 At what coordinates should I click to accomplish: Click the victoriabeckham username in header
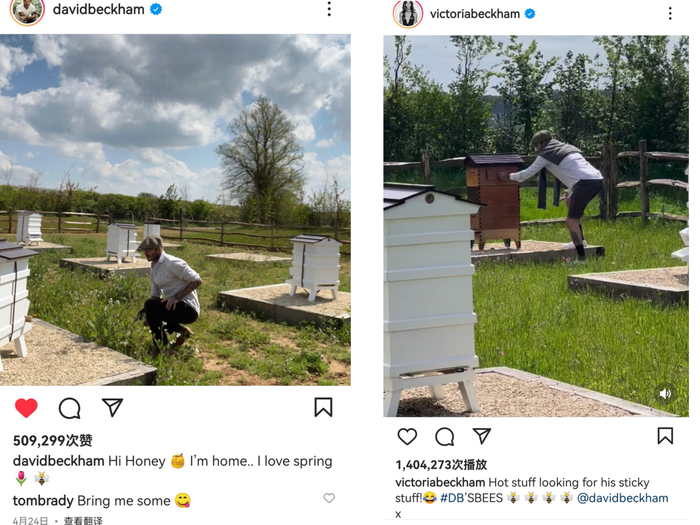[475, 14]
